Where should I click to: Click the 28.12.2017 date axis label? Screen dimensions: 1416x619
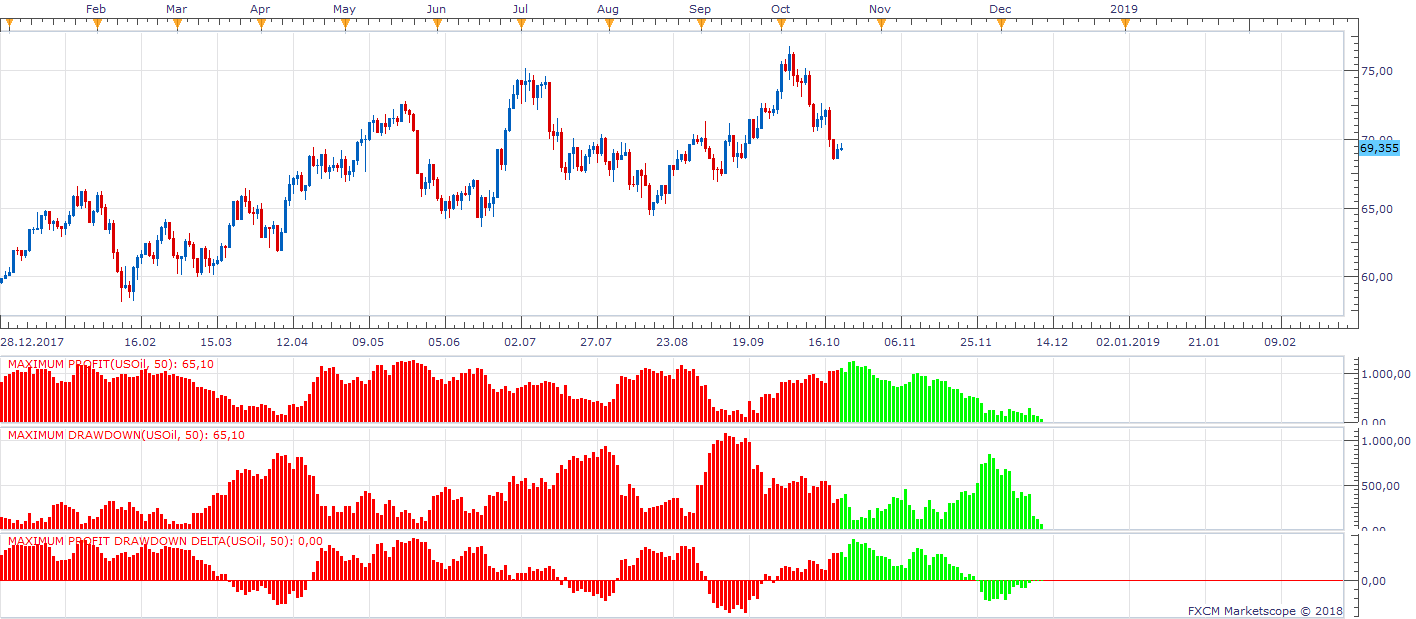tap(33, 342)
